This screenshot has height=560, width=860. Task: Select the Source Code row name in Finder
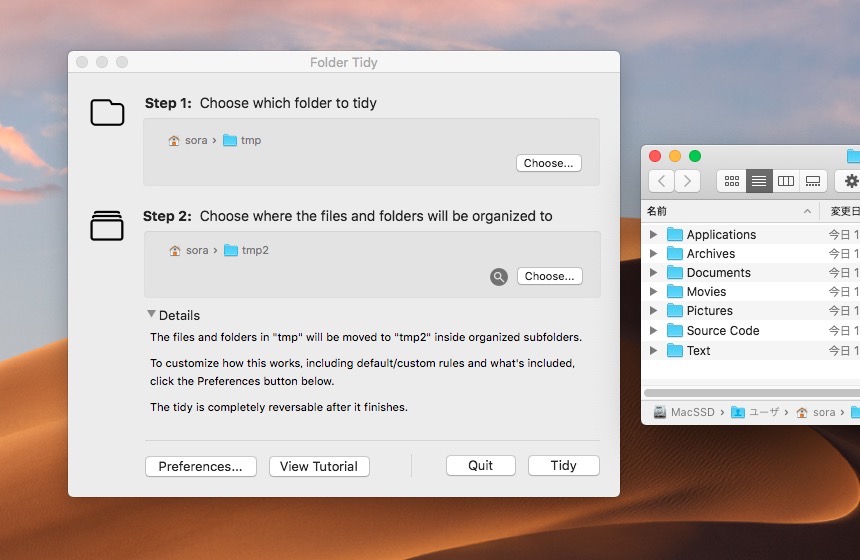pyautogui.click(x=723, y=331)
